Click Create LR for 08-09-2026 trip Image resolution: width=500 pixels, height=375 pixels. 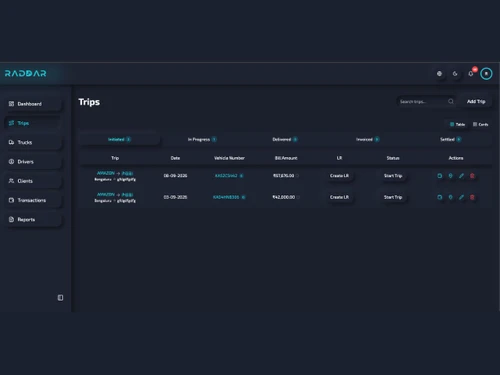[x=339, y=176]
